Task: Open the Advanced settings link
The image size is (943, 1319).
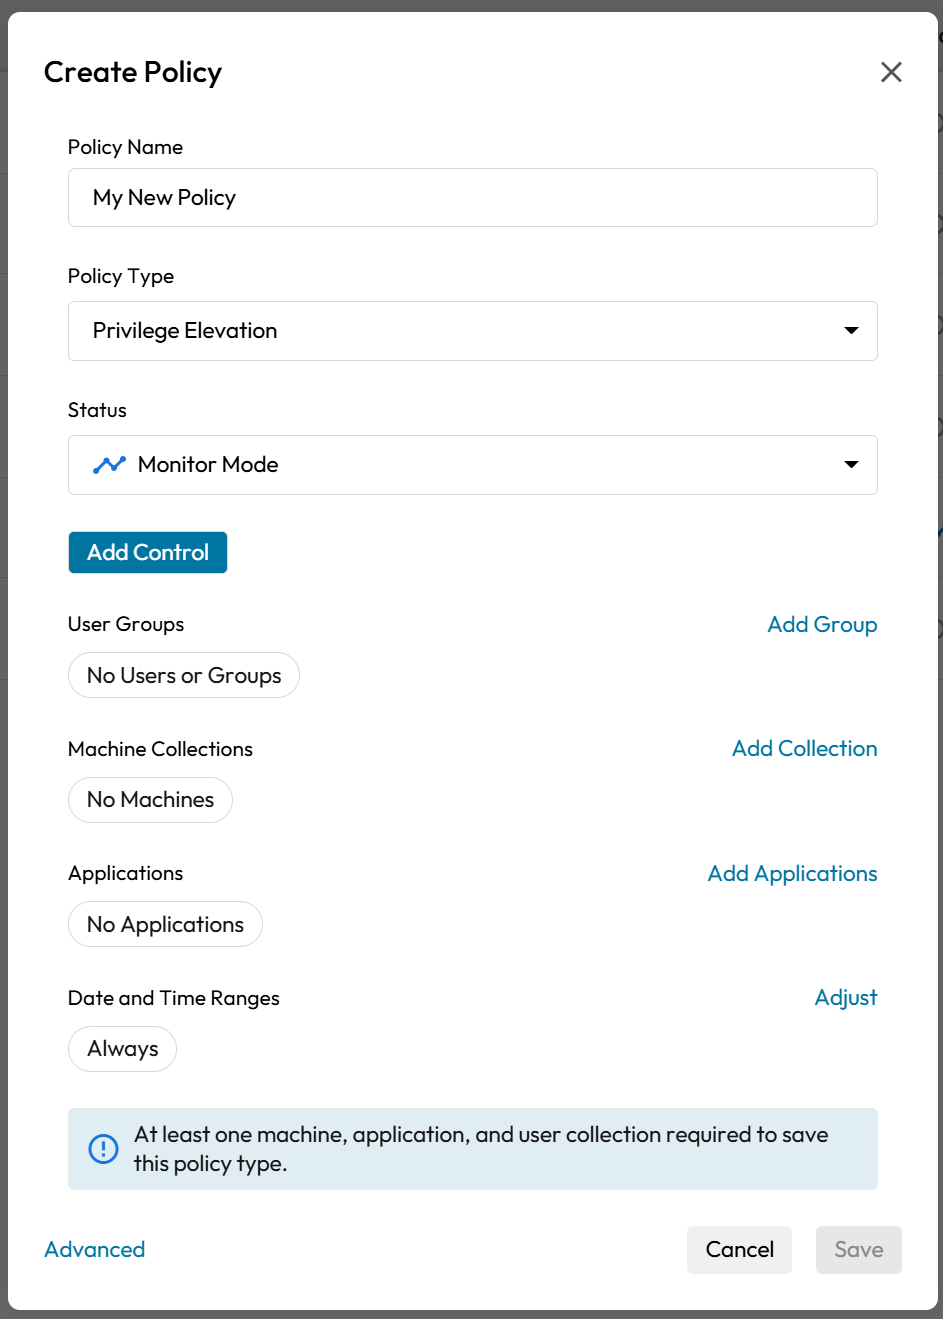Action: click(95, 1250)
